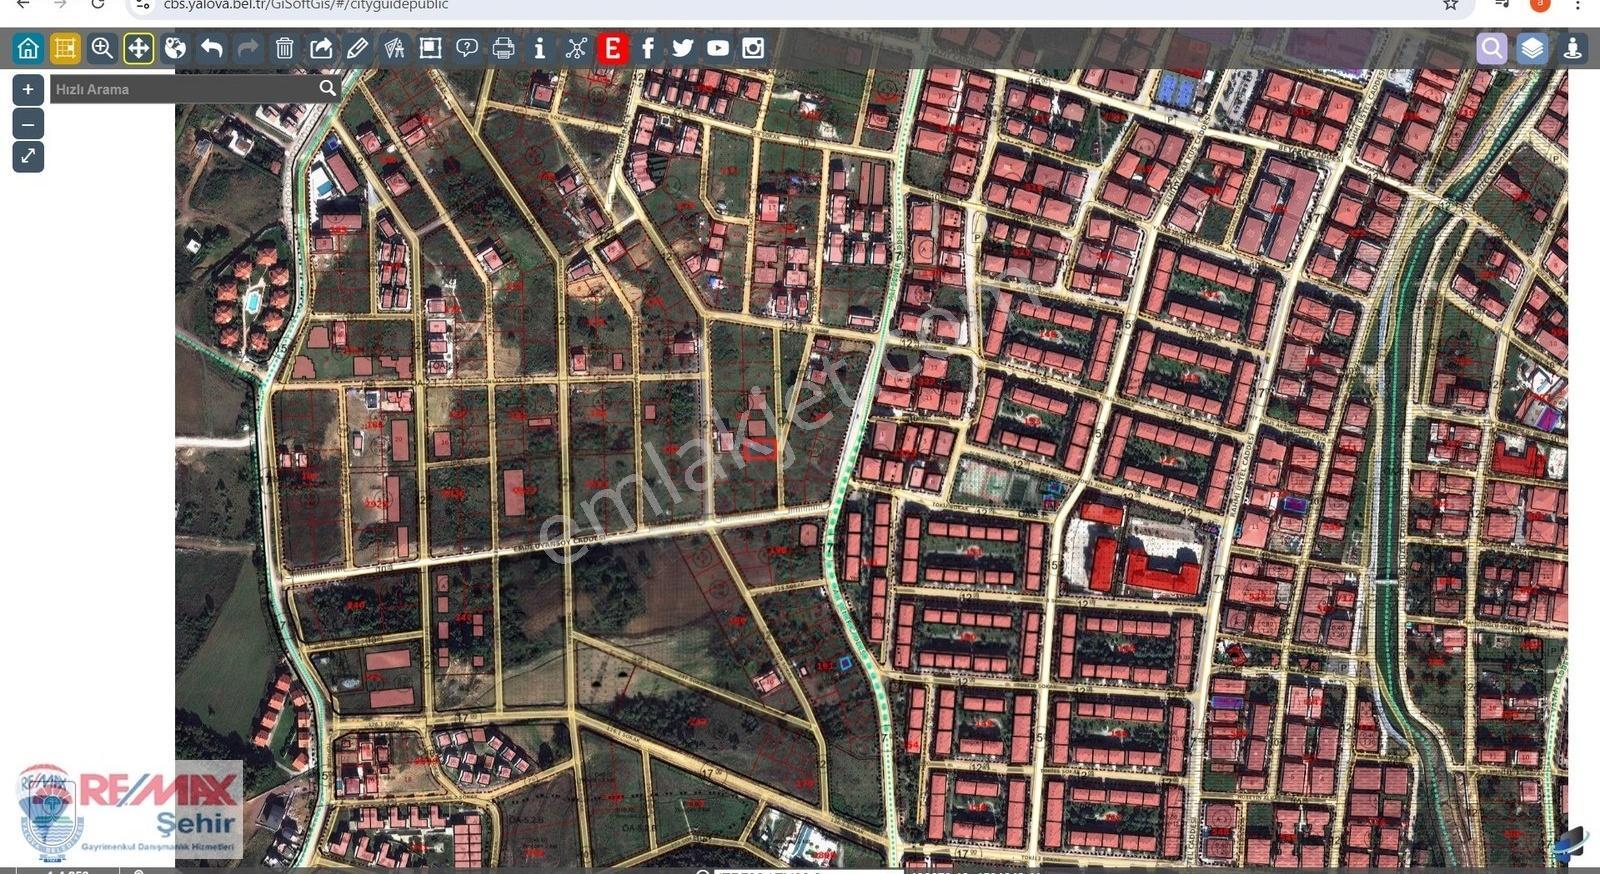The height and width of the screenshot is (874, 1600).
Task: Clear drawings with the trash icon
Action: point(284,48)
